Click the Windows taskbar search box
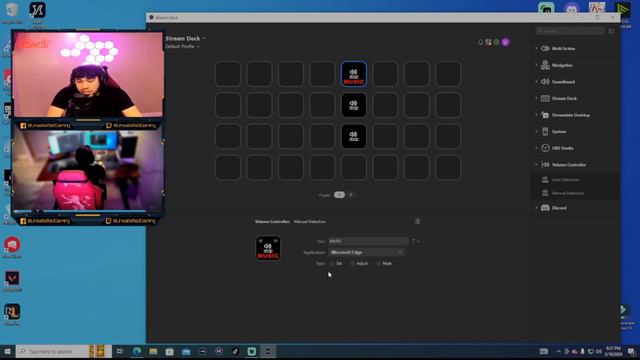 click(63, 351)
